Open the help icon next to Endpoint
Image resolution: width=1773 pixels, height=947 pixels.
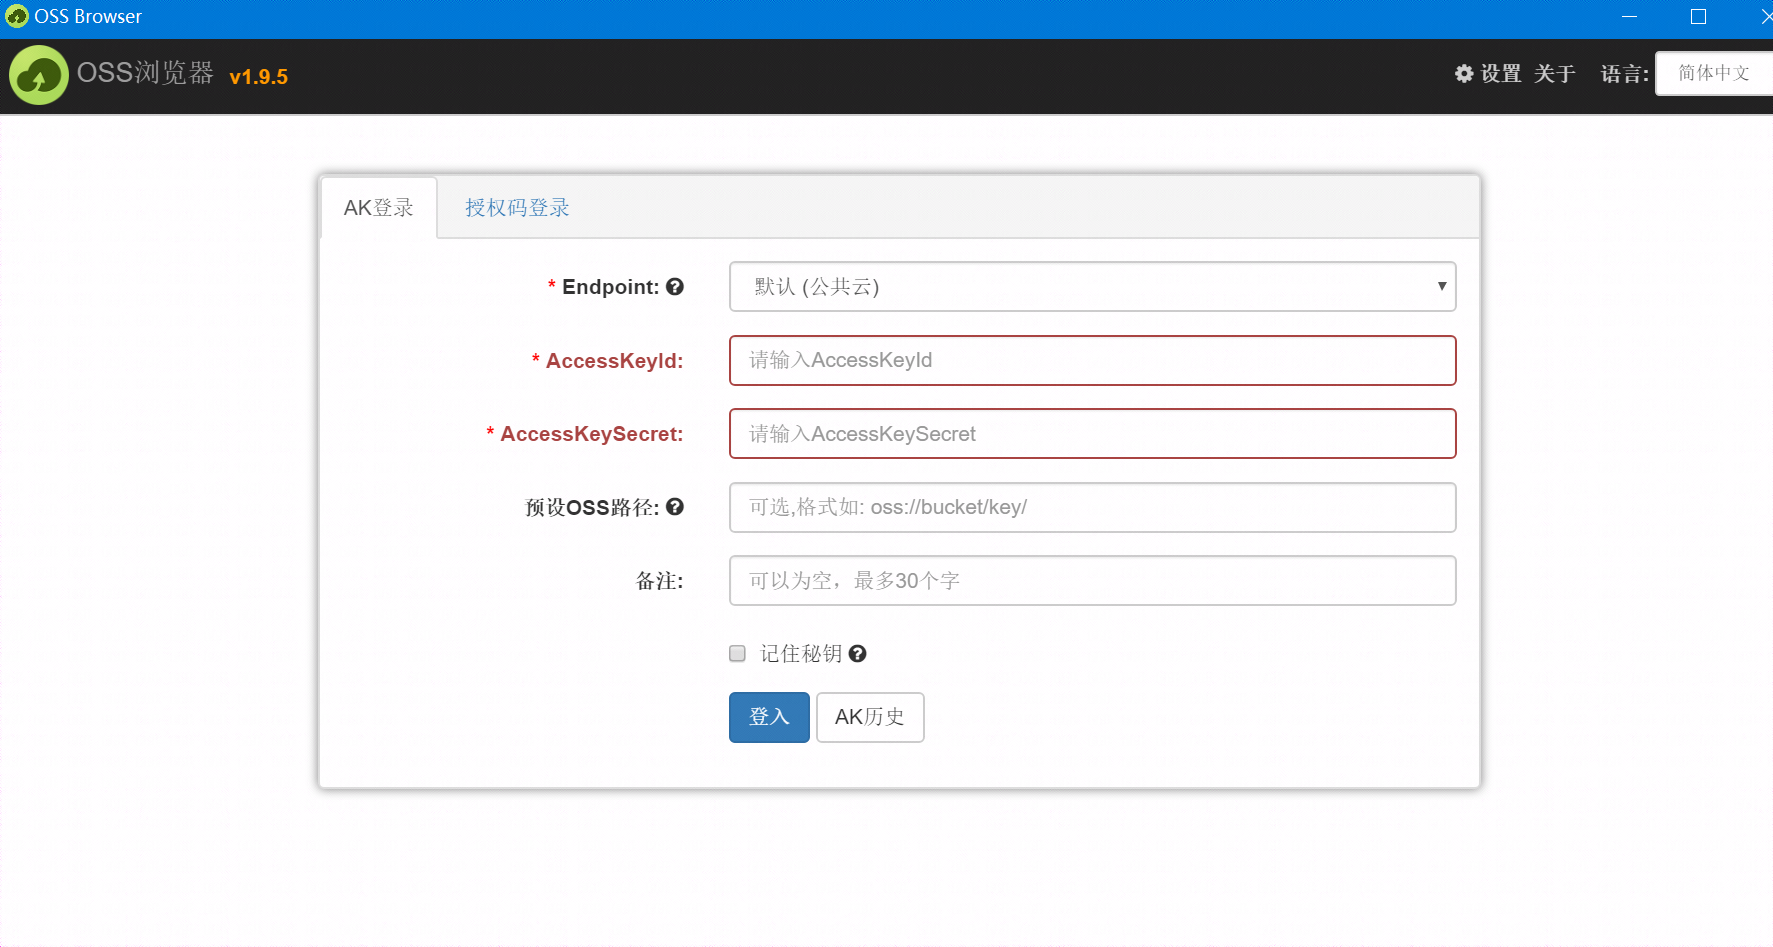click(x=676, y=286)
